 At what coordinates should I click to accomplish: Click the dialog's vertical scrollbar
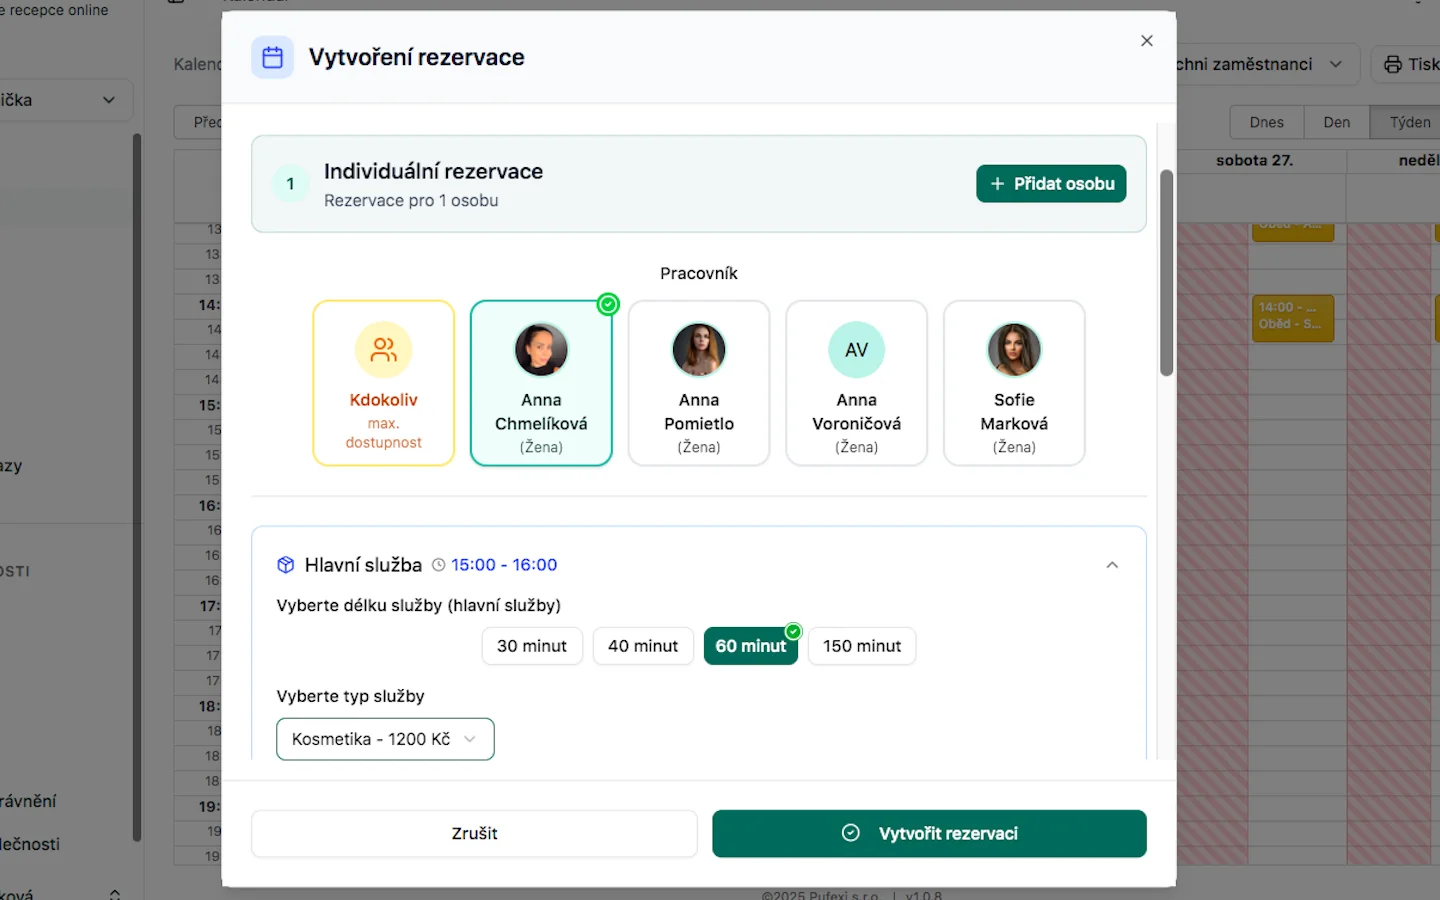[1166, 273]
